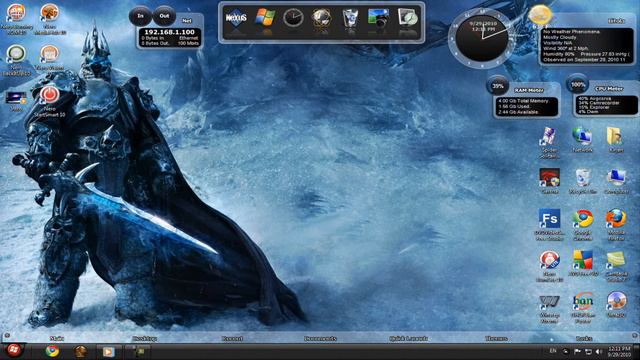
Task: Select the Themes shelf tab
Action: [496, 338]
